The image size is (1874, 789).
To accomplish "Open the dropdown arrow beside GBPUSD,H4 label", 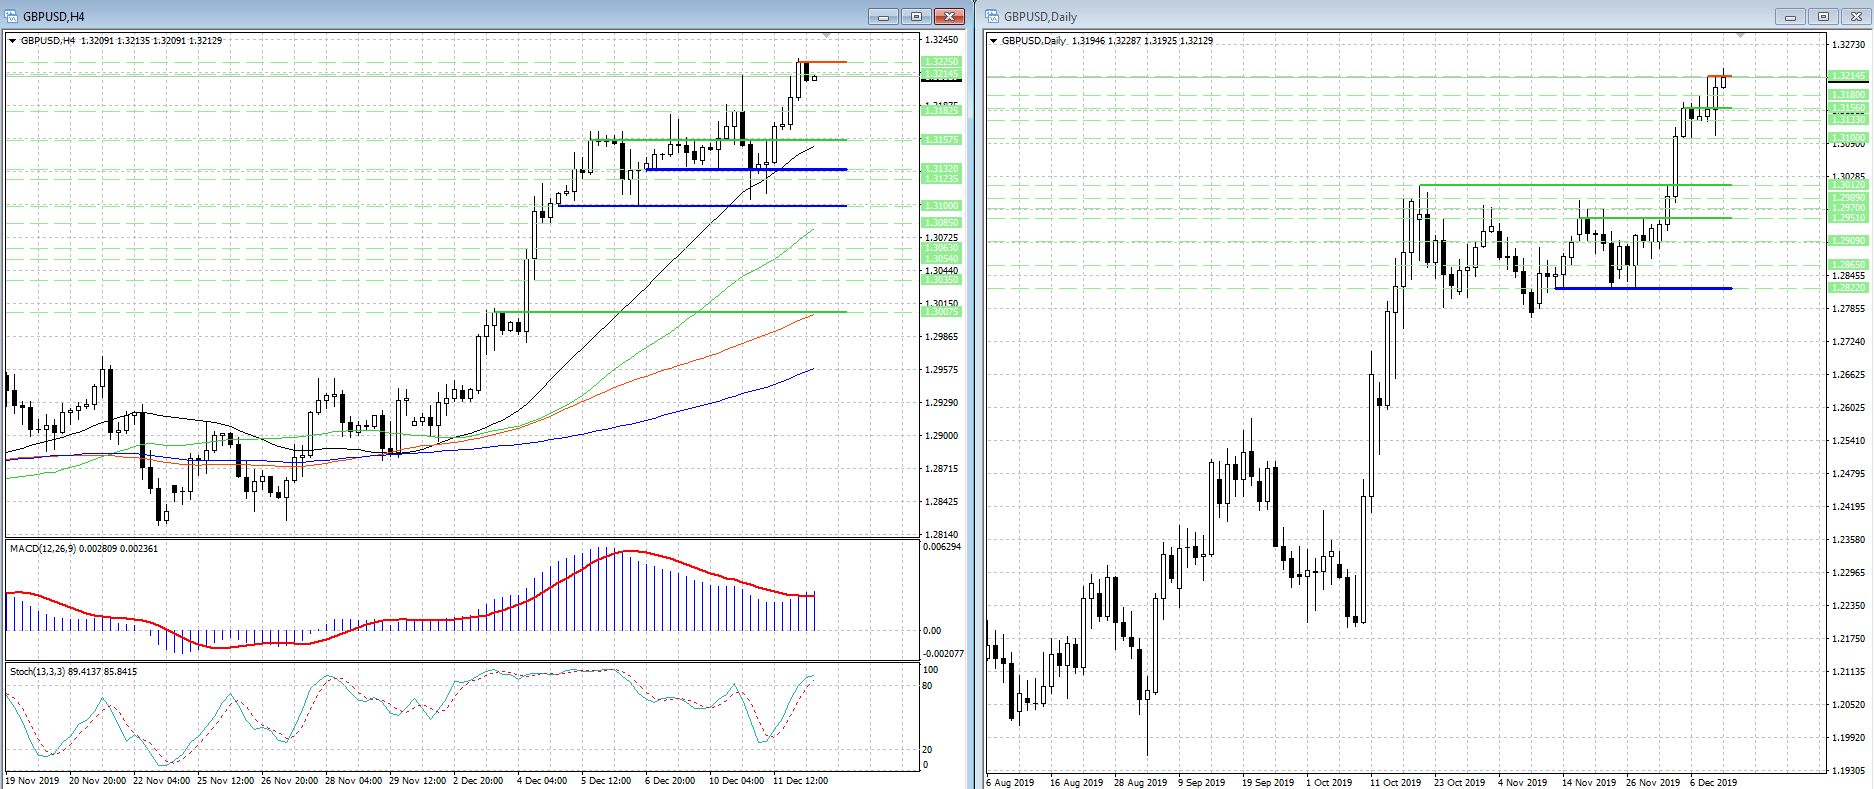I will pyautogui.click(x=12, y=41).
